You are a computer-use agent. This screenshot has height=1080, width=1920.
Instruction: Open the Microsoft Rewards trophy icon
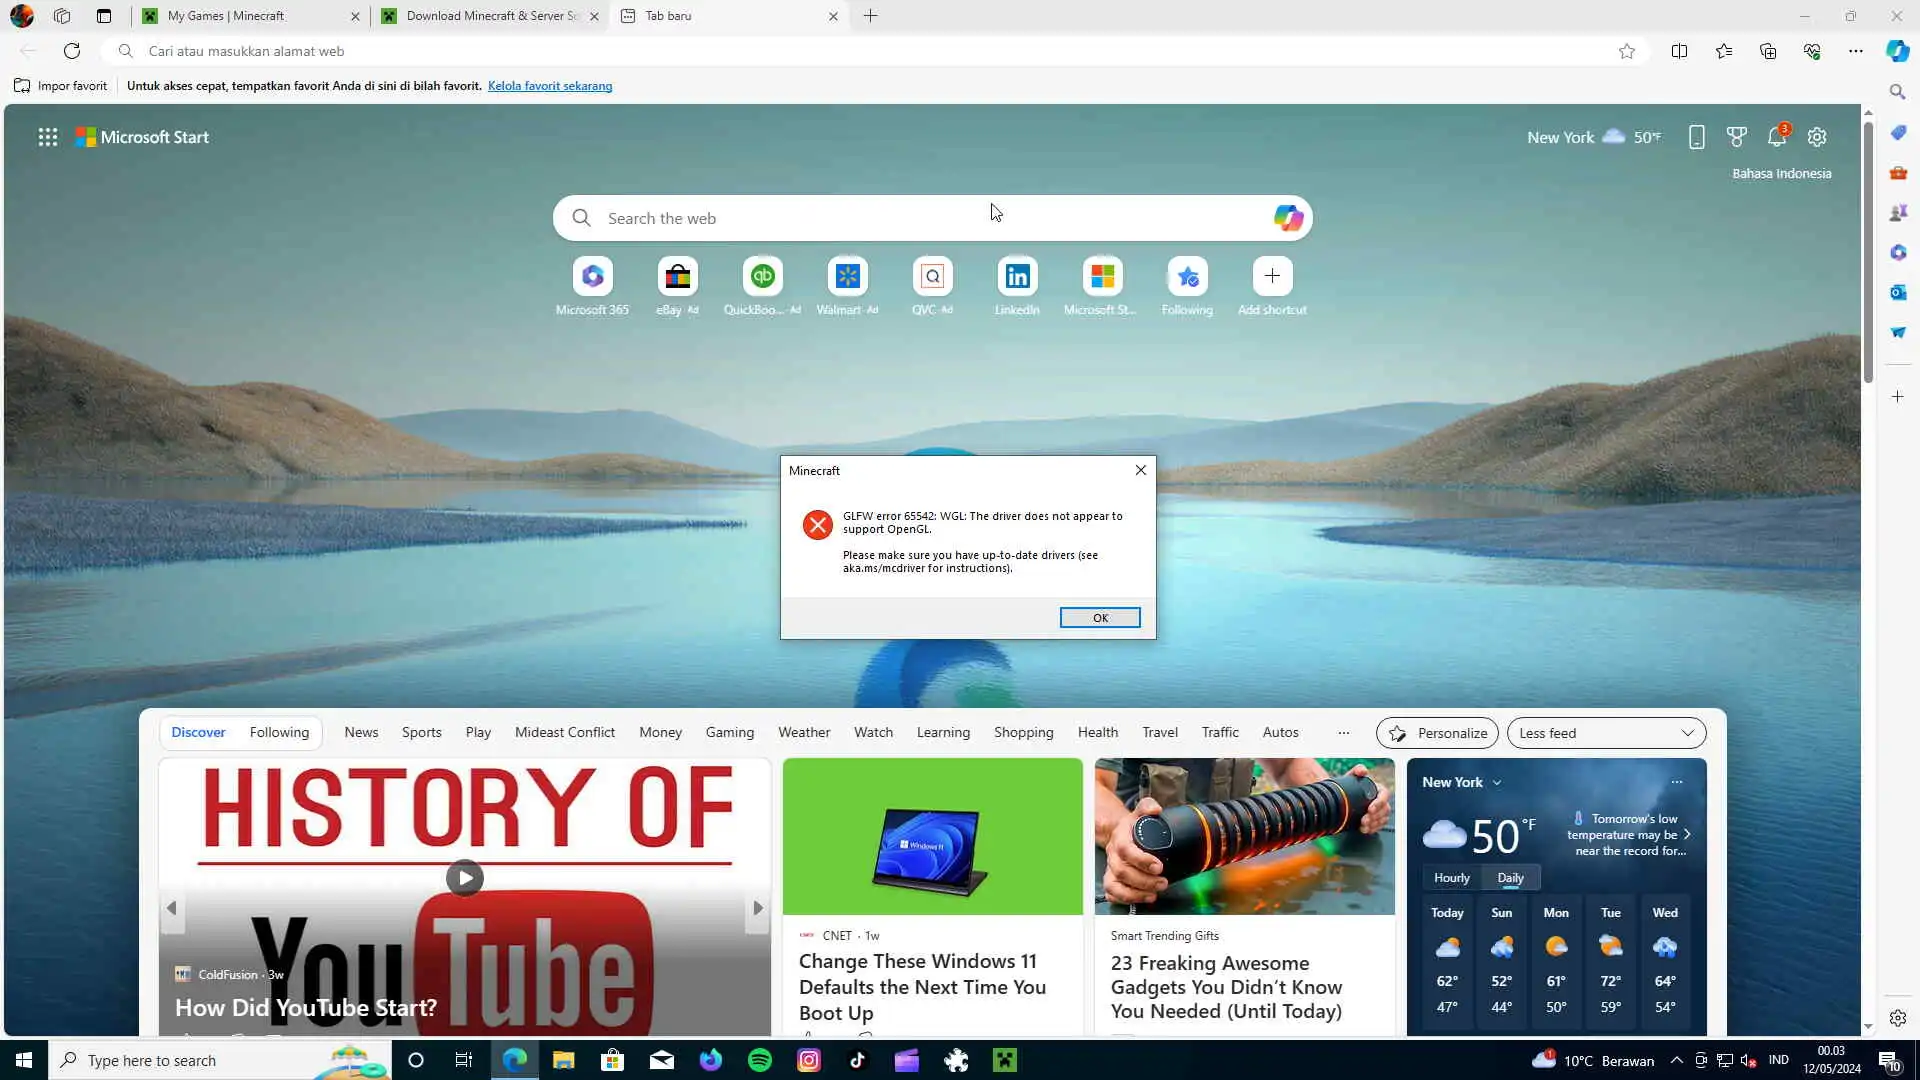point(1737,138)
